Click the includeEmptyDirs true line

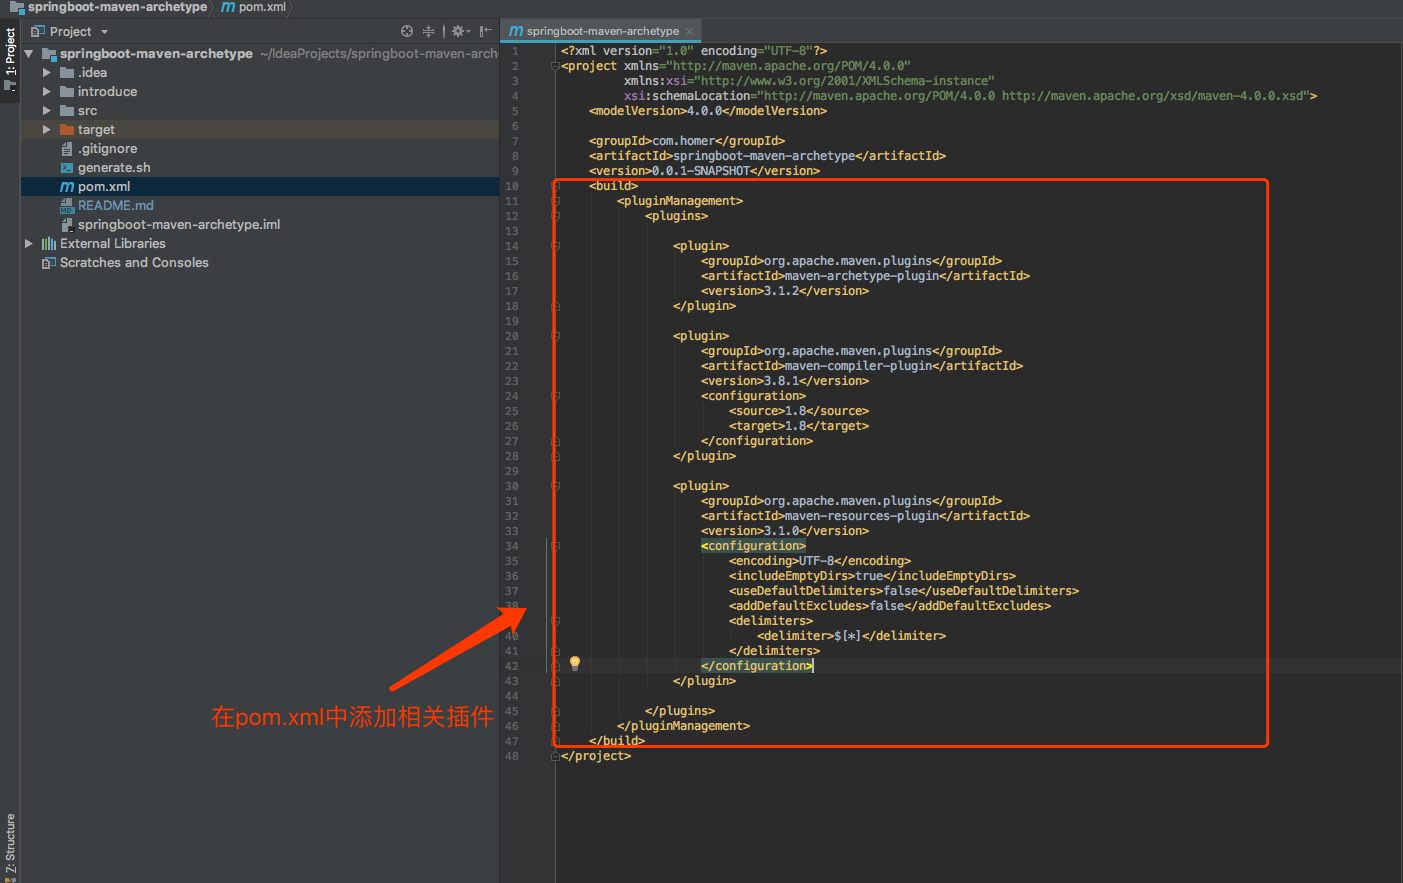click(872, 576)
